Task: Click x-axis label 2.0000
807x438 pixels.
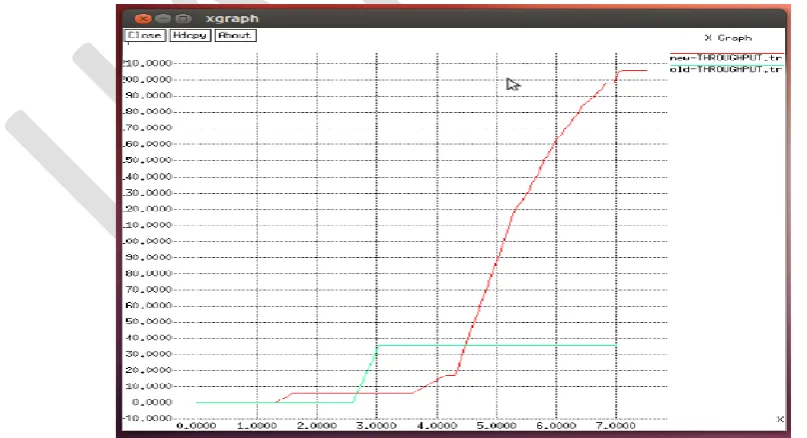Action: (317, 426)
